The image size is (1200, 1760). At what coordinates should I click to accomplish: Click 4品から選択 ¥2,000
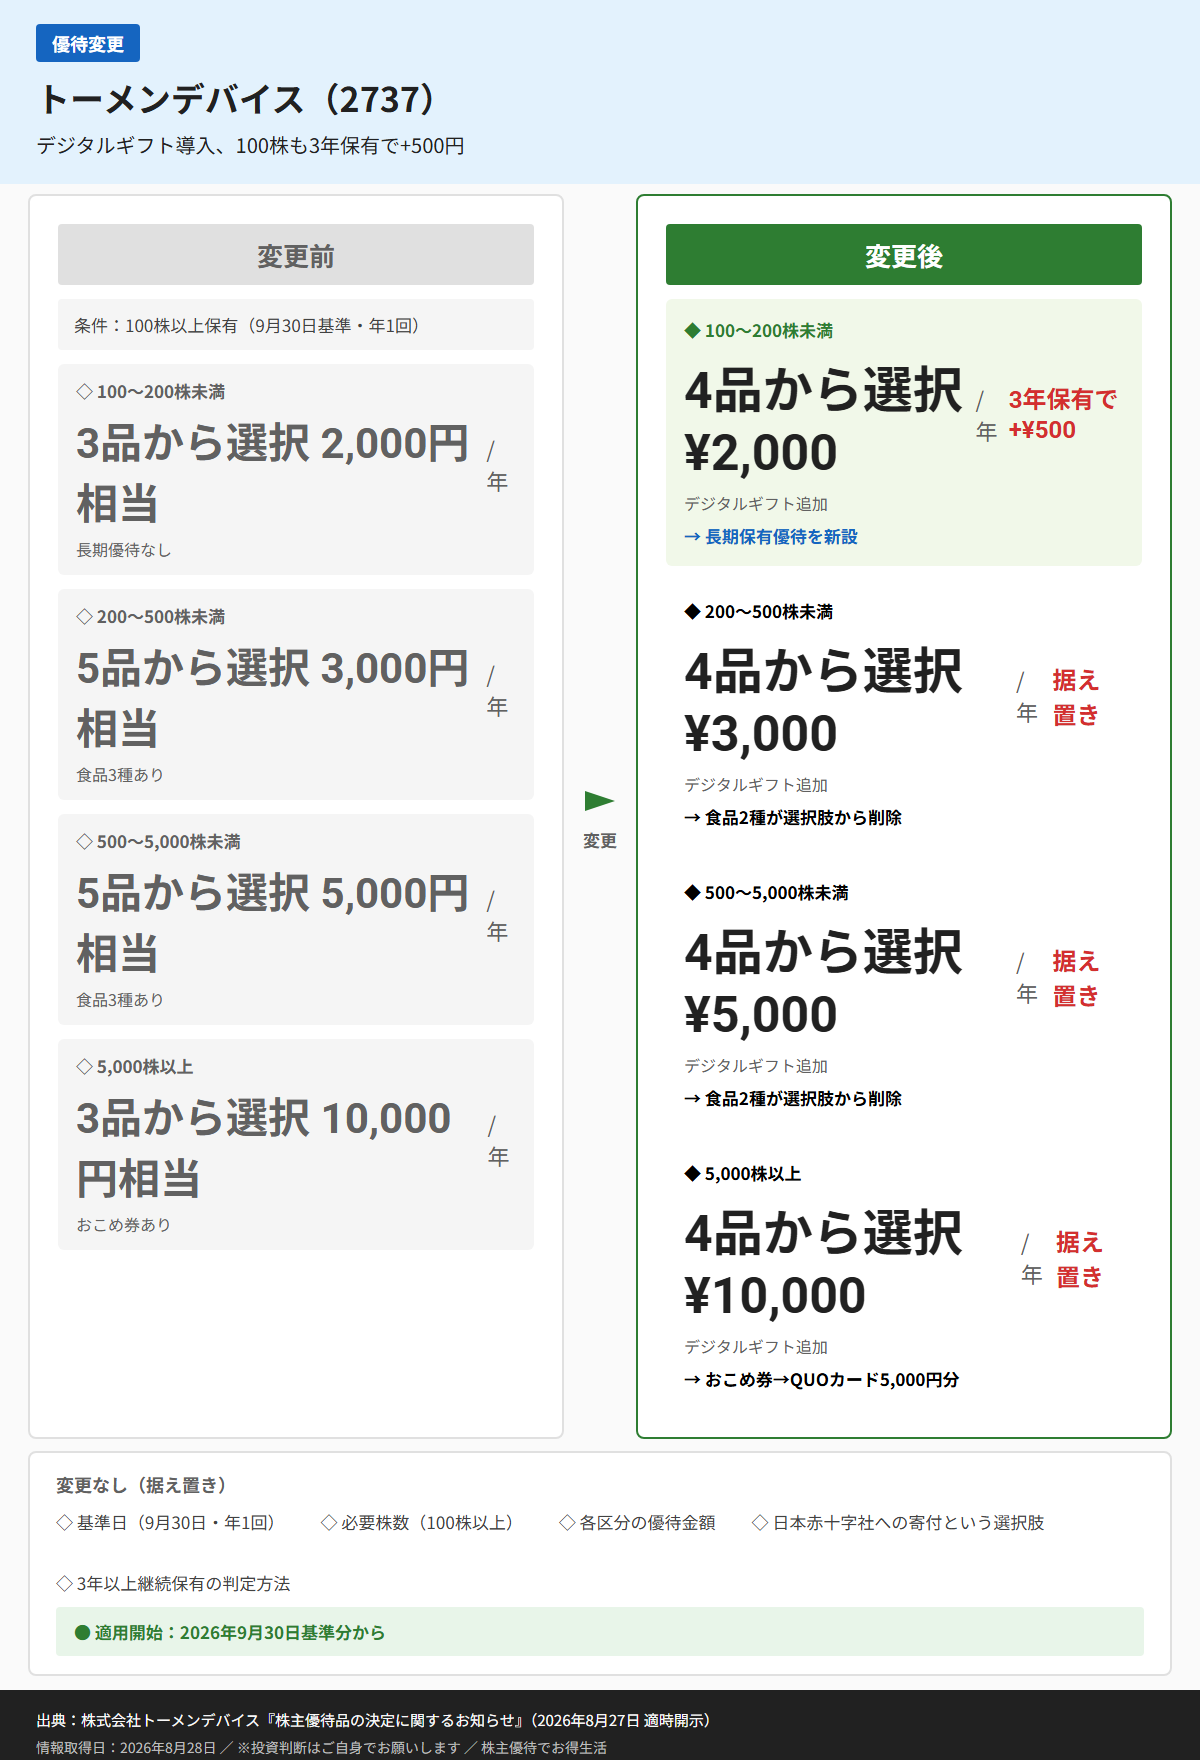(823, 421)
